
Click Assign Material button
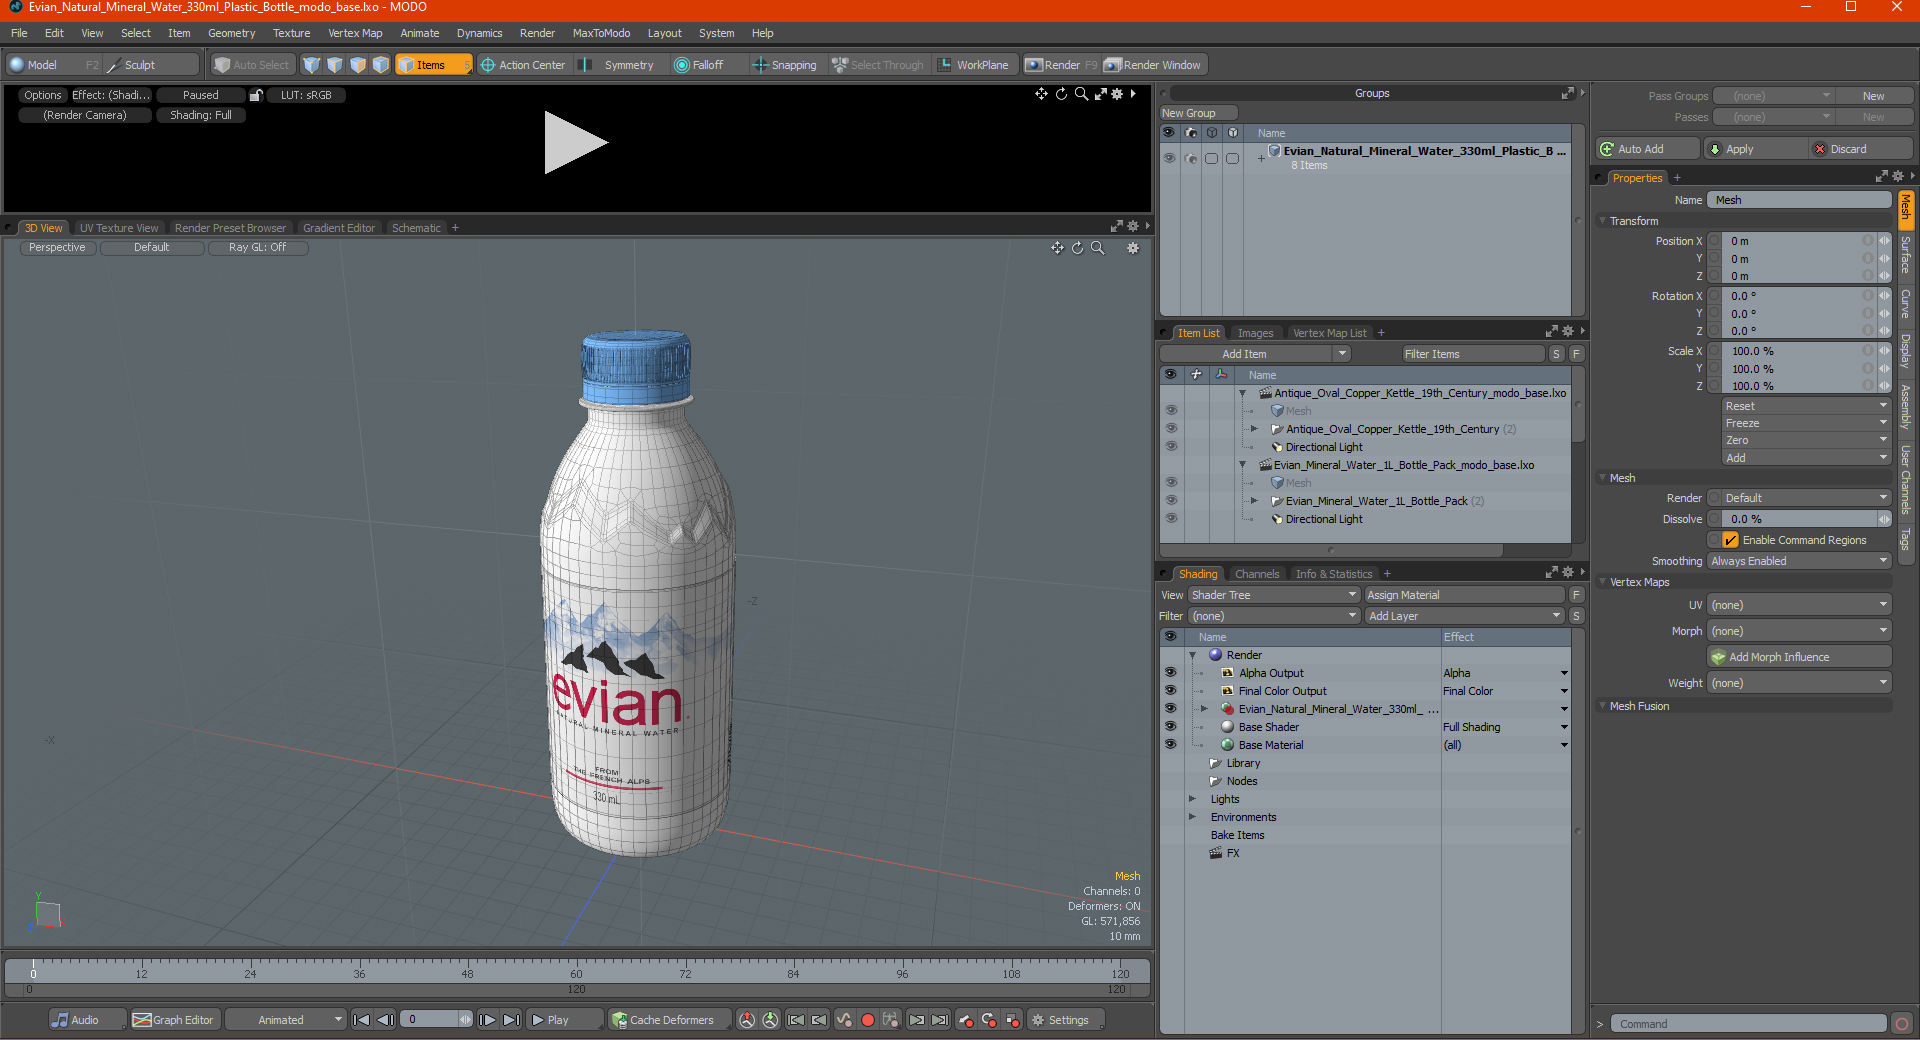point(1463,595)
